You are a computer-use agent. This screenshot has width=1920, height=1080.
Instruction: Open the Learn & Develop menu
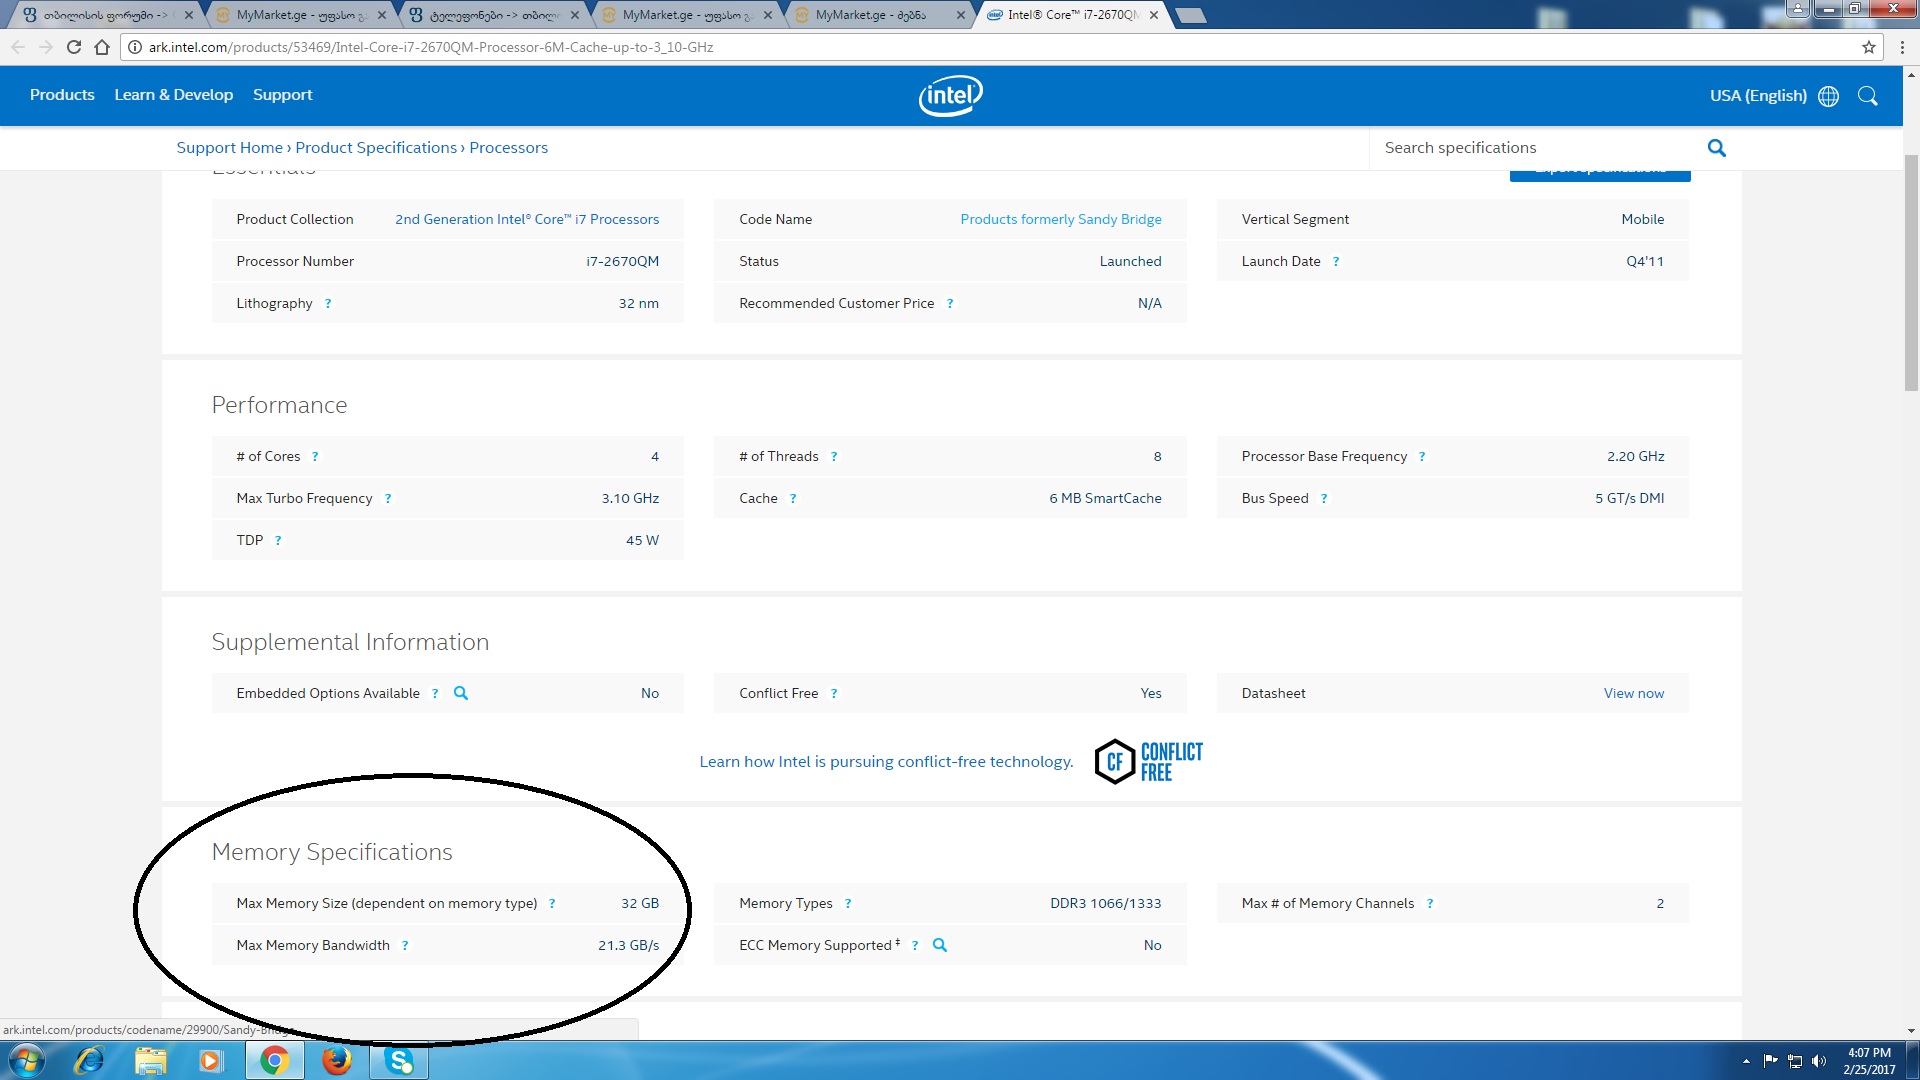tap(173, 95)
